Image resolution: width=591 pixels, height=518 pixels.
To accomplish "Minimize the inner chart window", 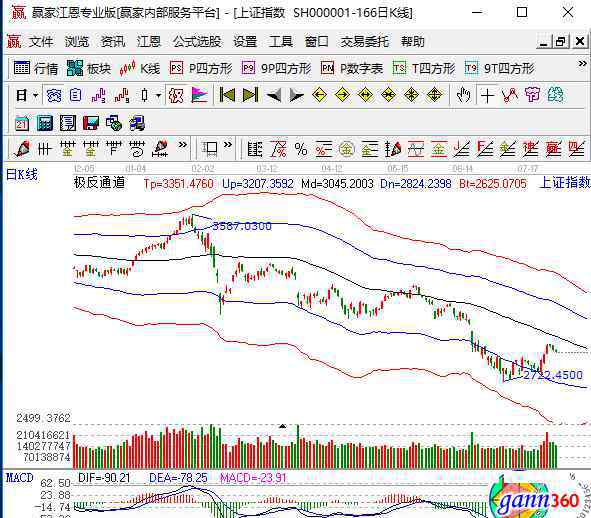I will (x=544, y=41).
